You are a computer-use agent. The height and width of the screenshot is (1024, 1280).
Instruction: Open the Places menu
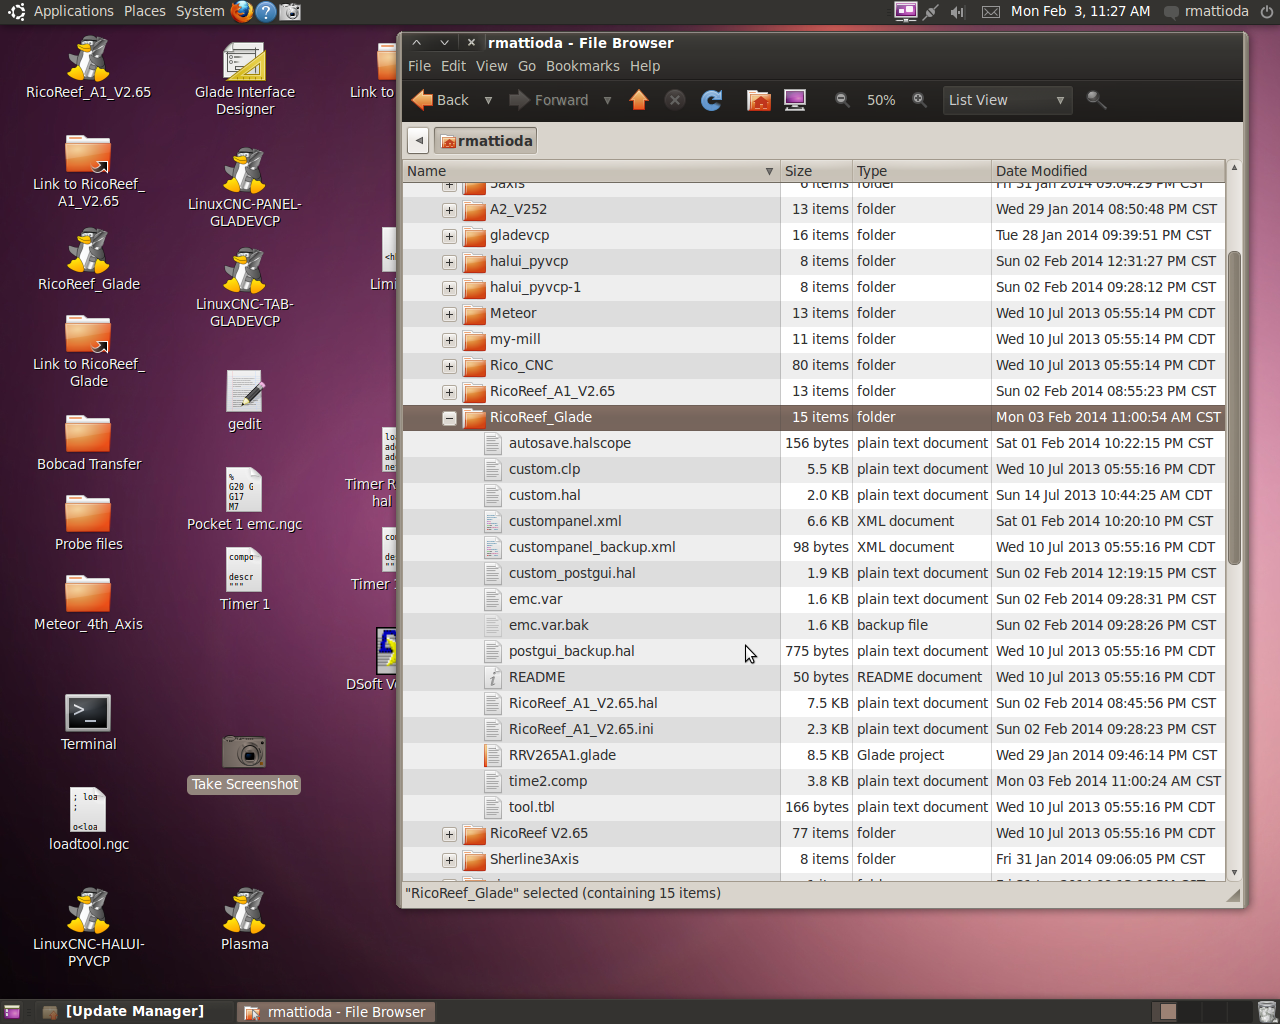coord(145,11)
